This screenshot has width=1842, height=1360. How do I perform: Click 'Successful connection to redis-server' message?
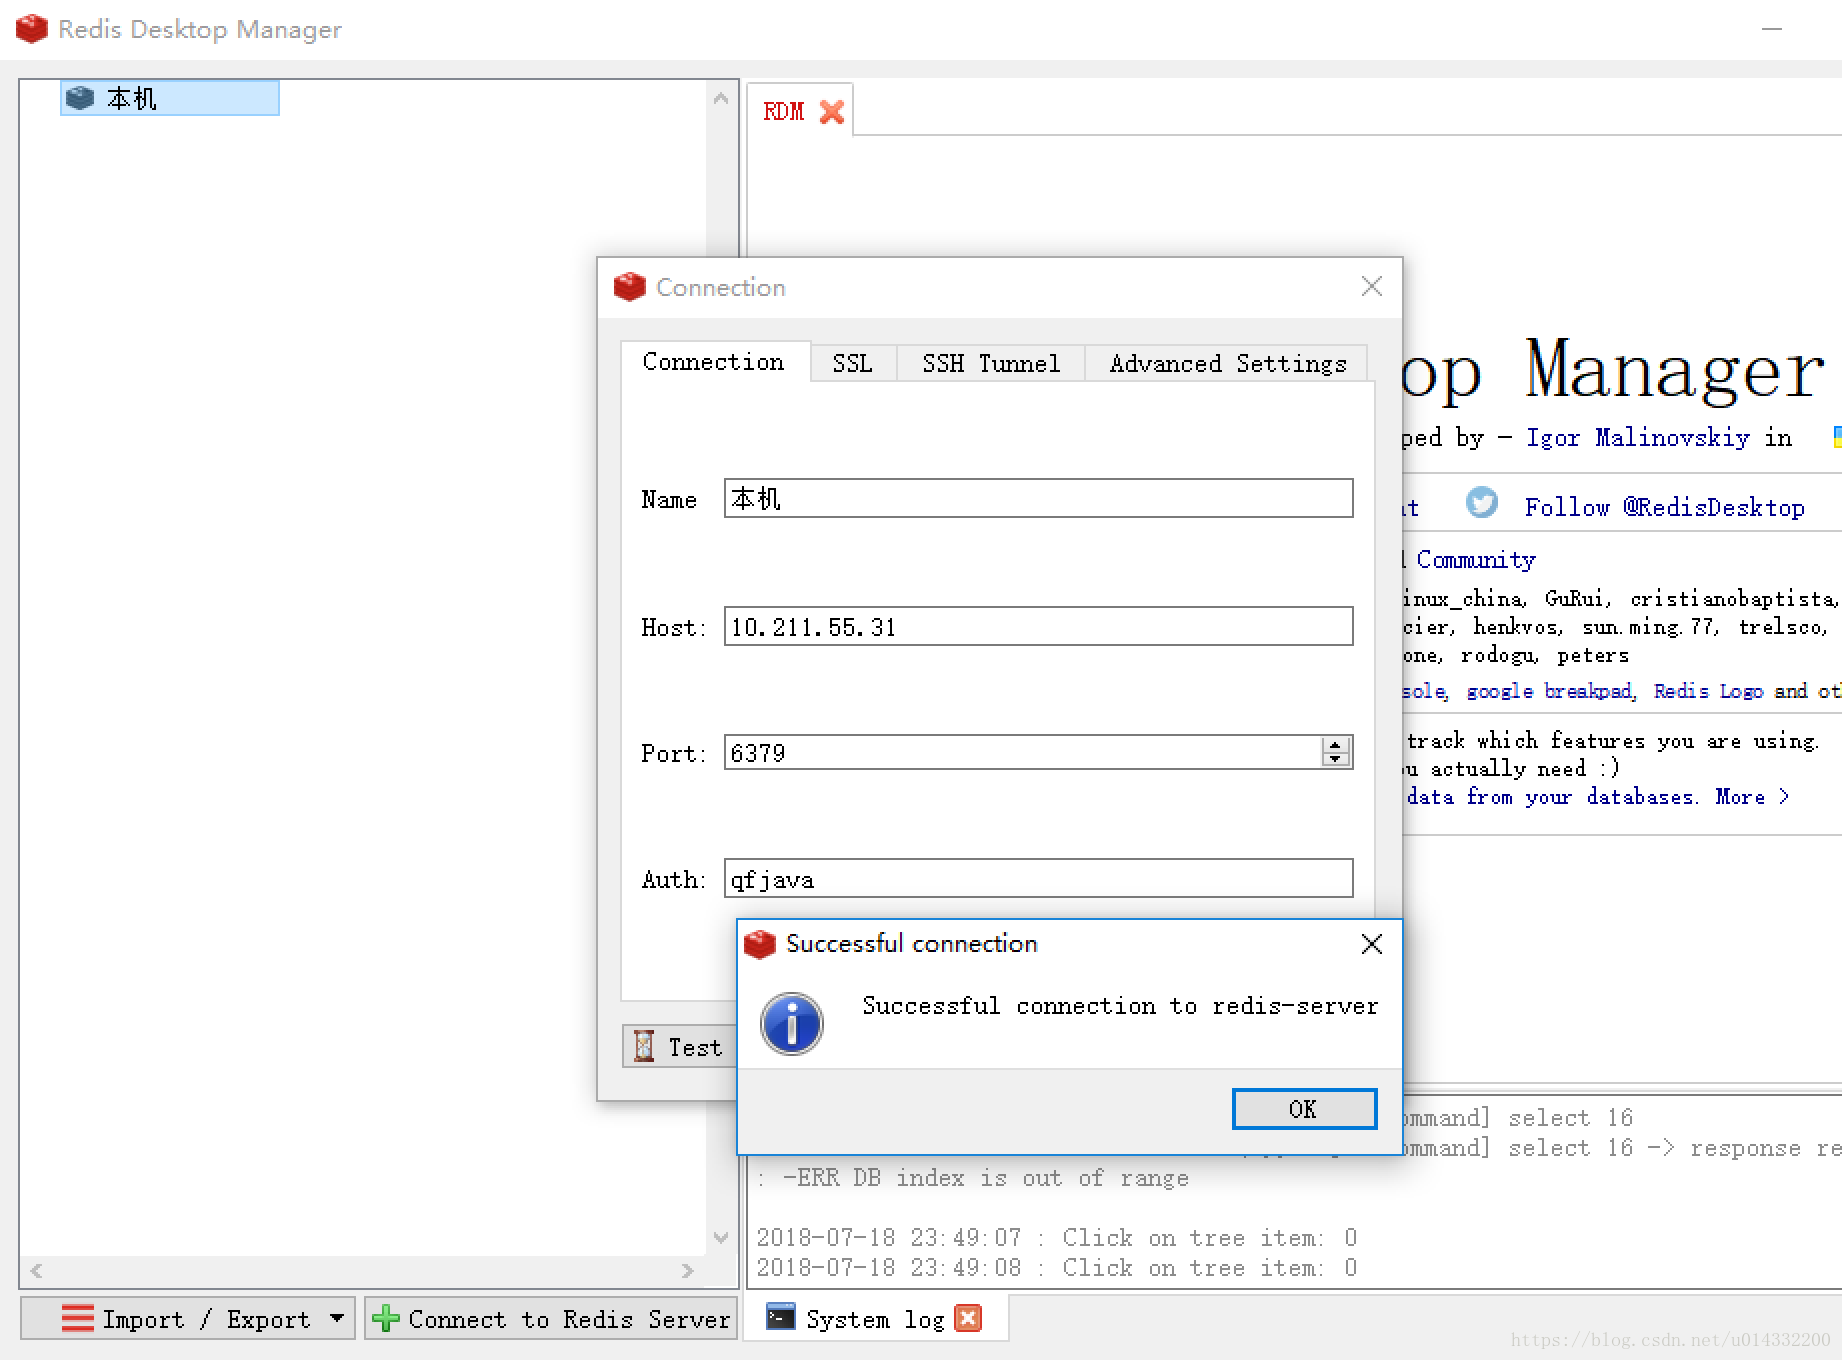(1120, 1006)
